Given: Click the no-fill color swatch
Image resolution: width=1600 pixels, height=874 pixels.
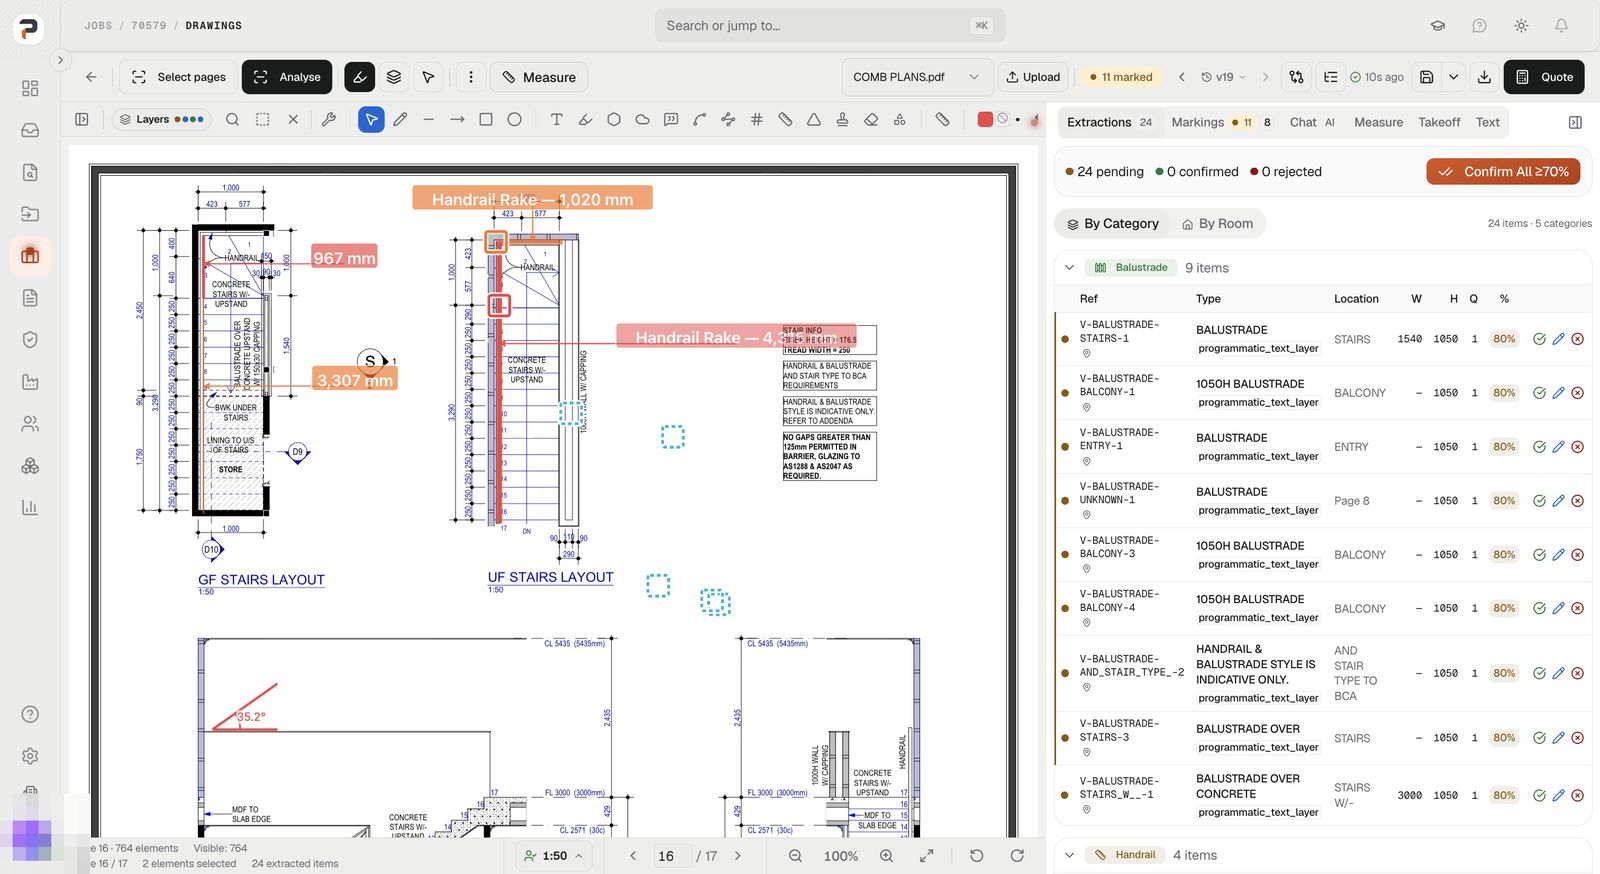Looking at the screenshot, I should coord(1003,119).
